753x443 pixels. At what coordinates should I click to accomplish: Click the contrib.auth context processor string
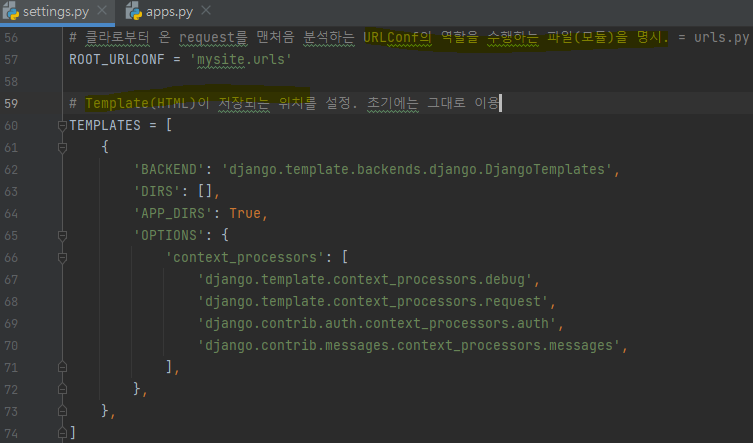tap(377, 323)
